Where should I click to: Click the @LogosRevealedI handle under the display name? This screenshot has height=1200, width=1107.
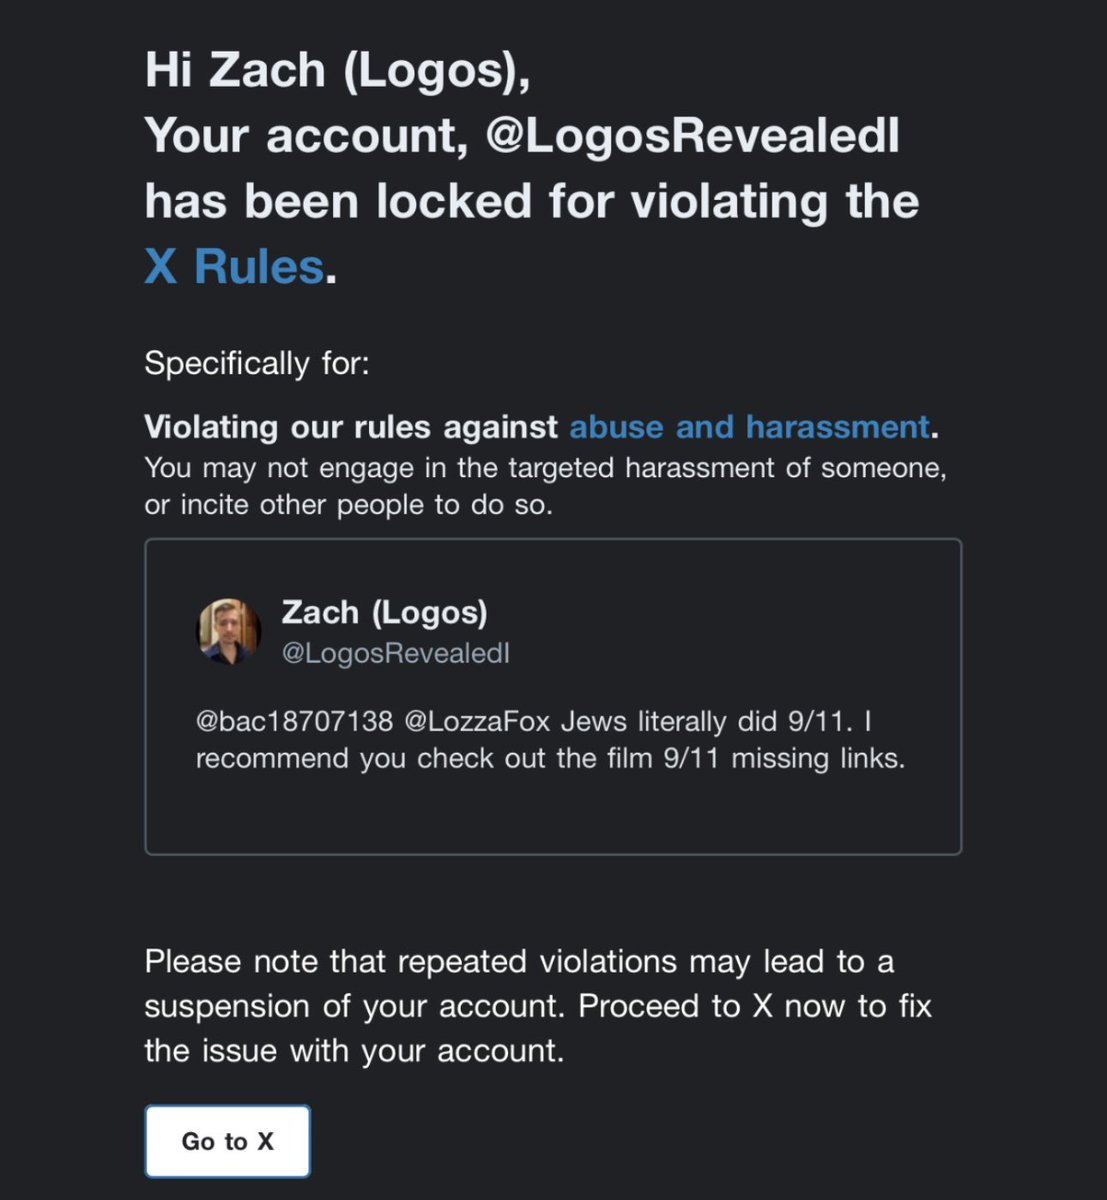coord(395,654)
